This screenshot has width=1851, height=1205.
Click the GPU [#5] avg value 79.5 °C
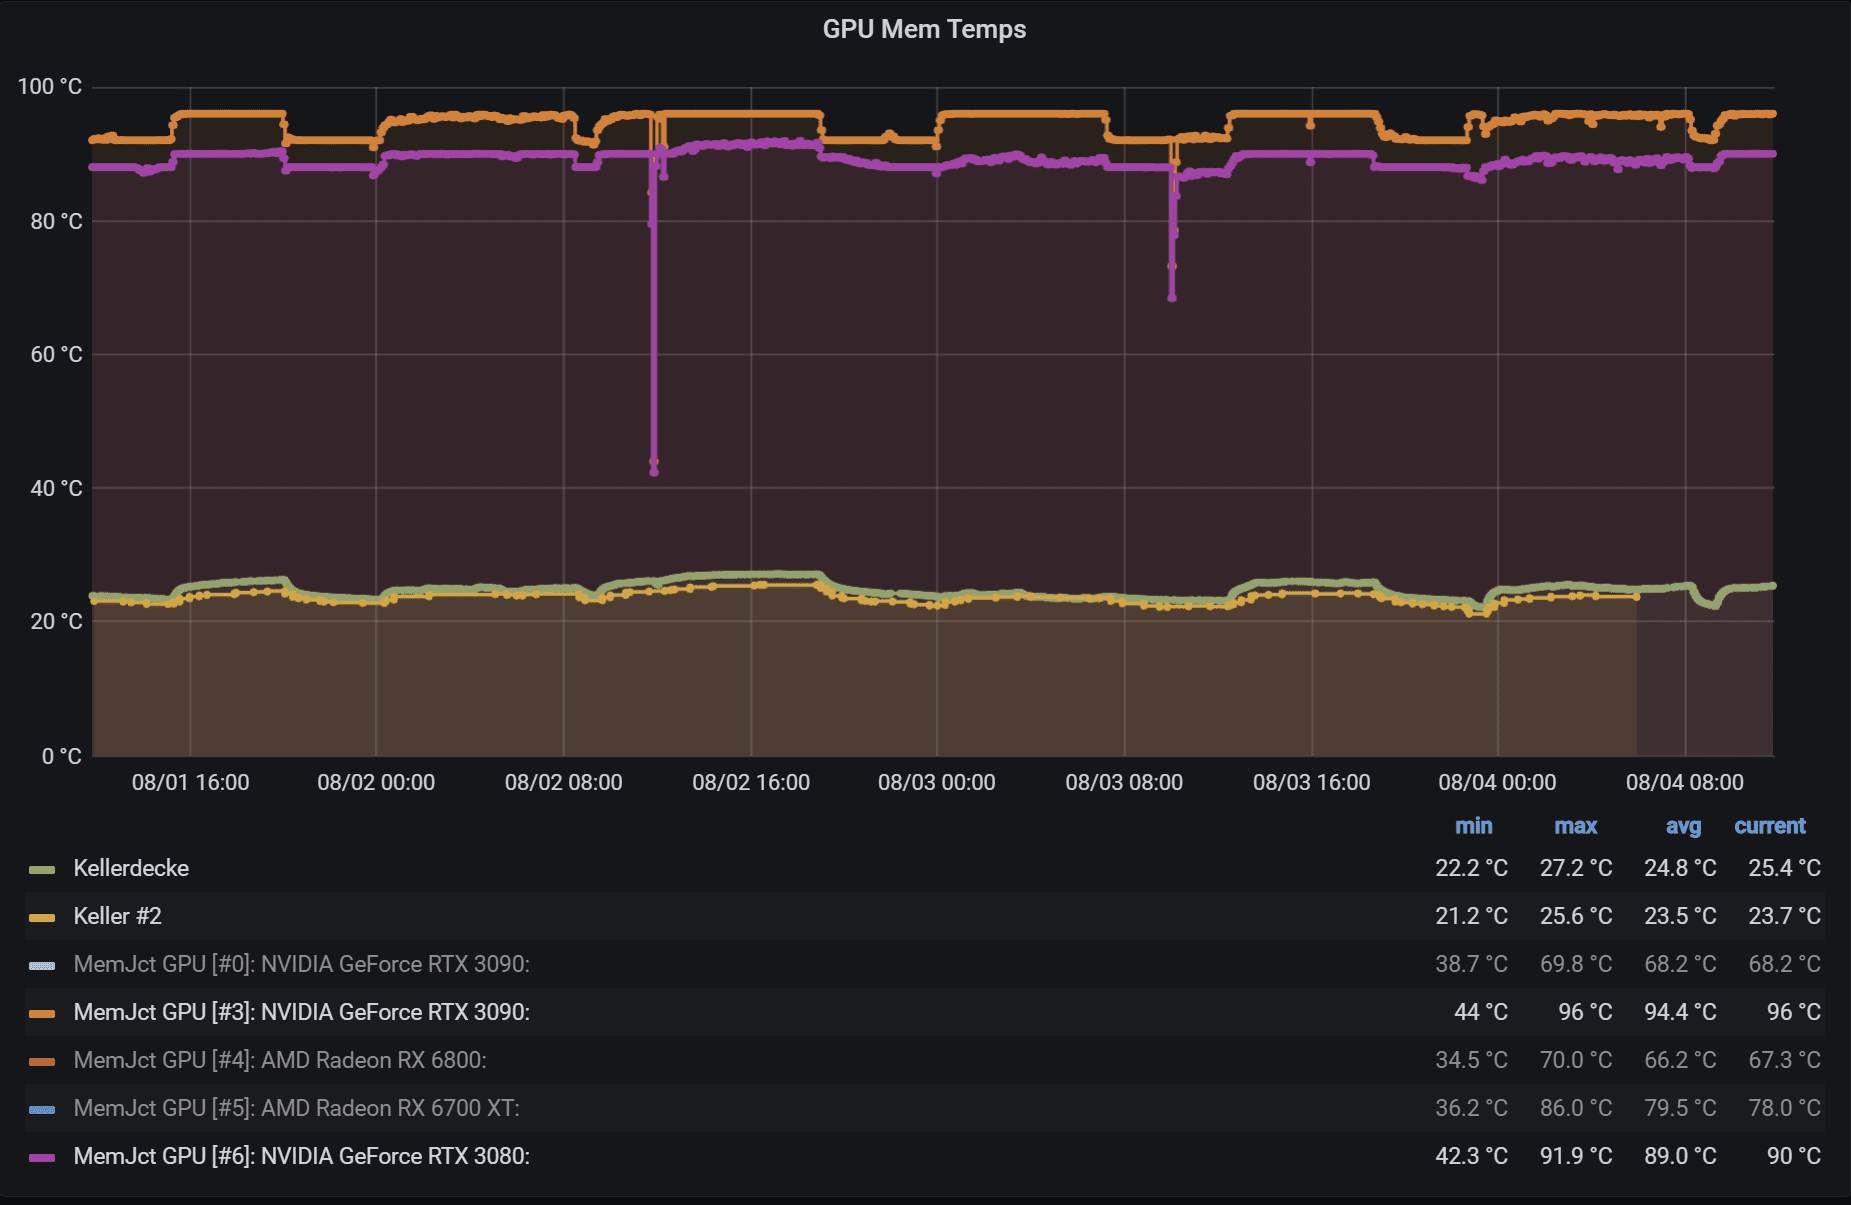[1680, 1108]
